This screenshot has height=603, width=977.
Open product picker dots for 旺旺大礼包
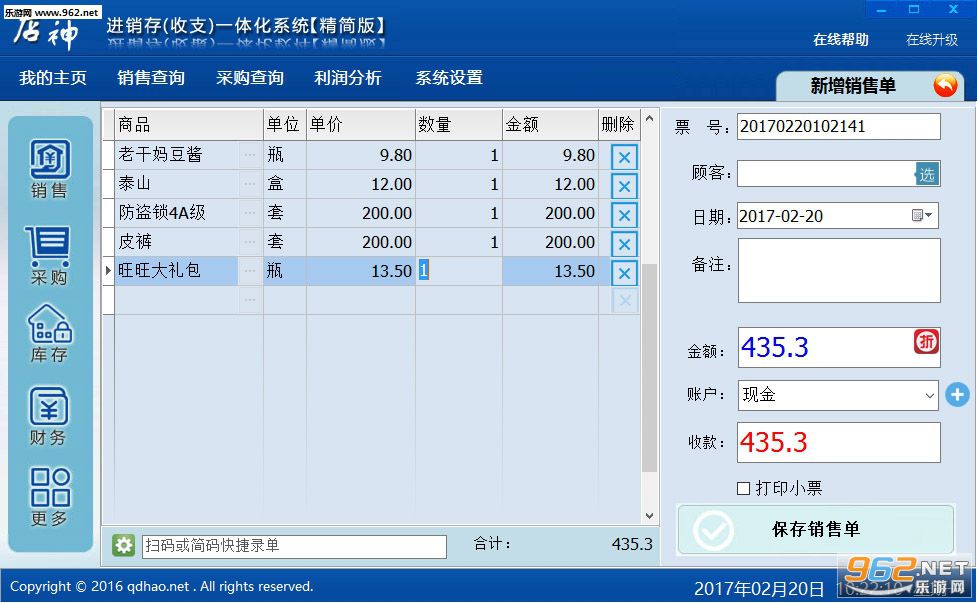click(250, 271)
